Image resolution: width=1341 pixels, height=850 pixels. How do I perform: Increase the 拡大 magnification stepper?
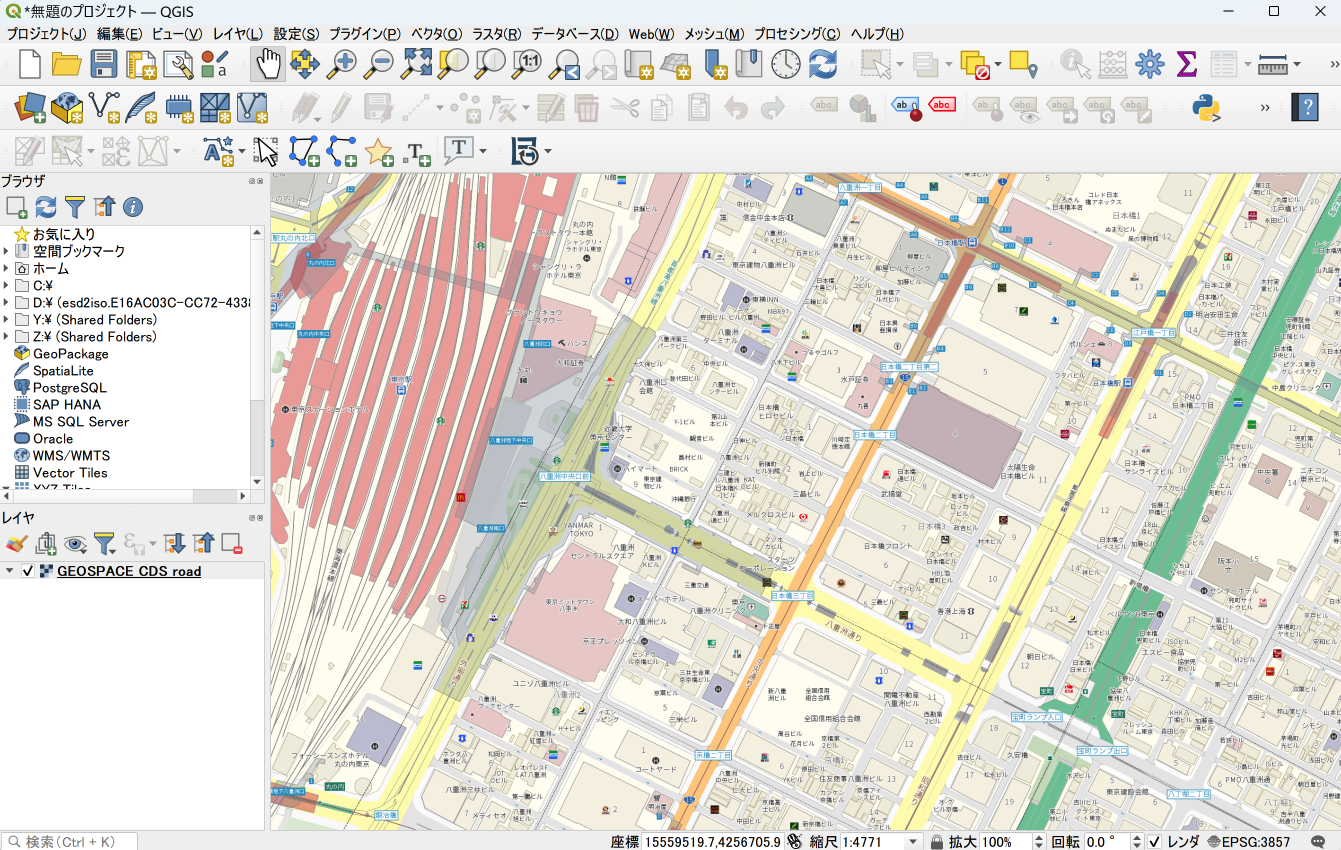click(1038, 838)
